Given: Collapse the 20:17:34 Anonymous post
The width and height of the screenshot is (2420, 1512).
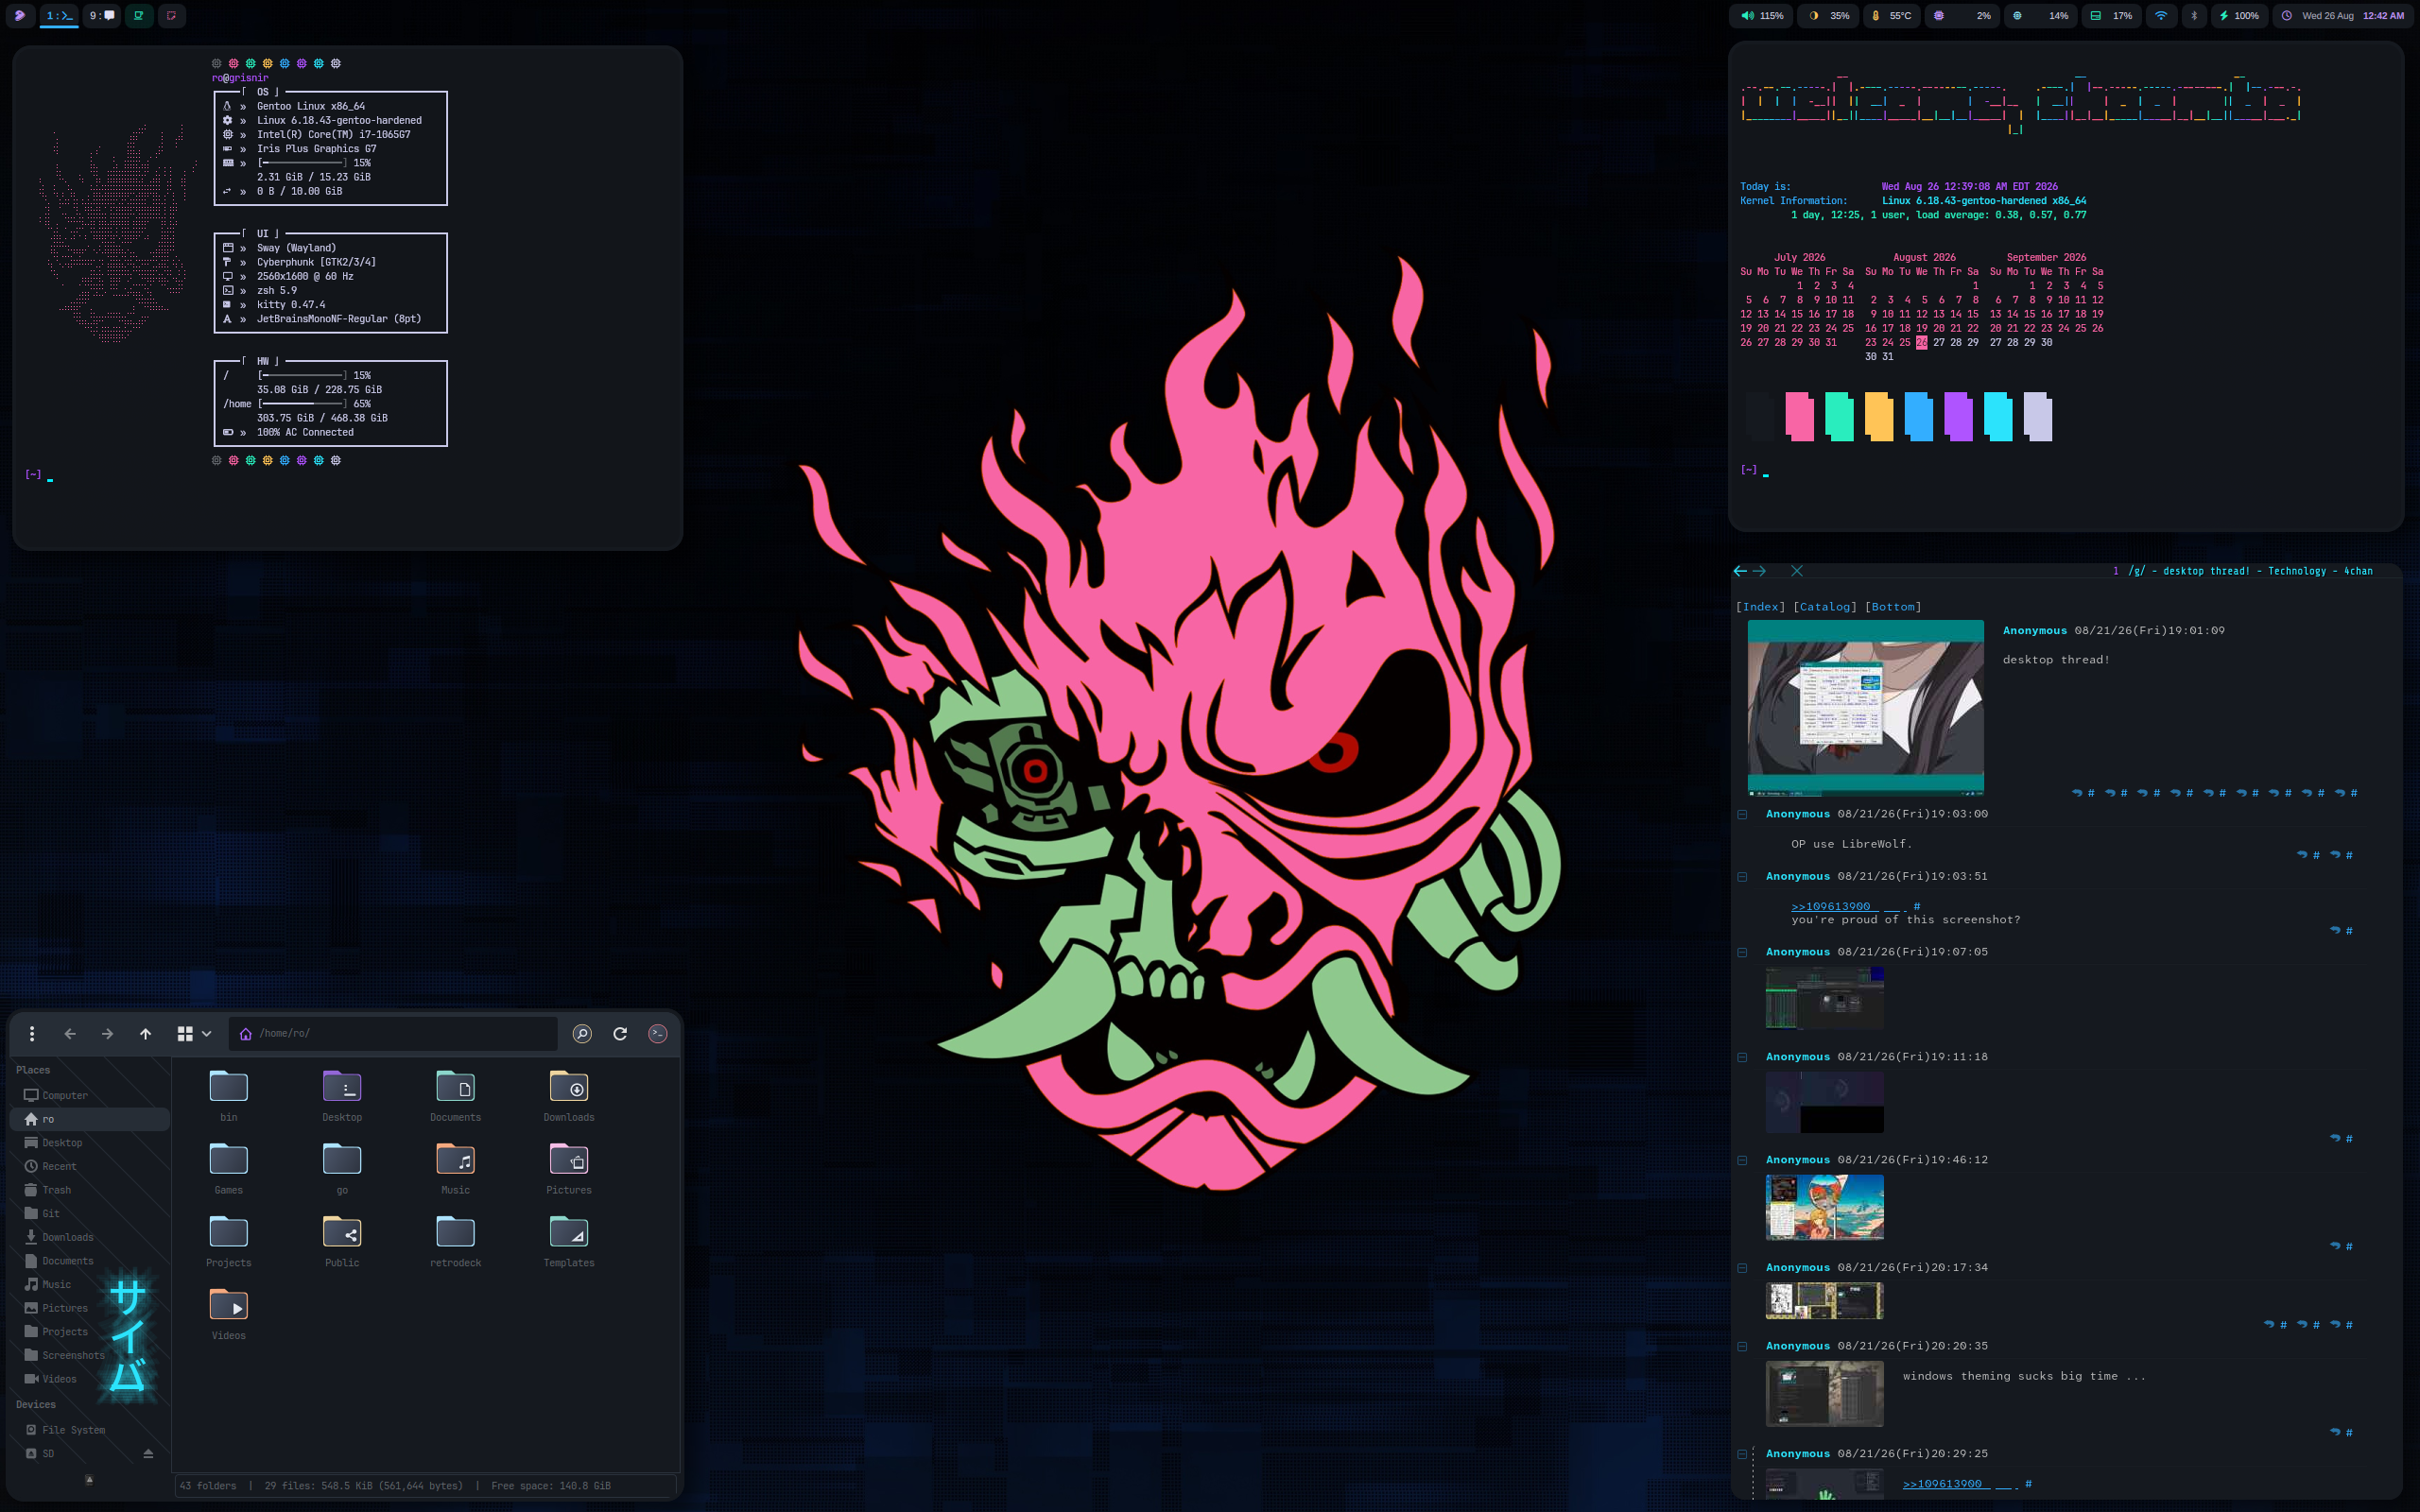Looking at the screenshot, I should pos(1742,1268).
